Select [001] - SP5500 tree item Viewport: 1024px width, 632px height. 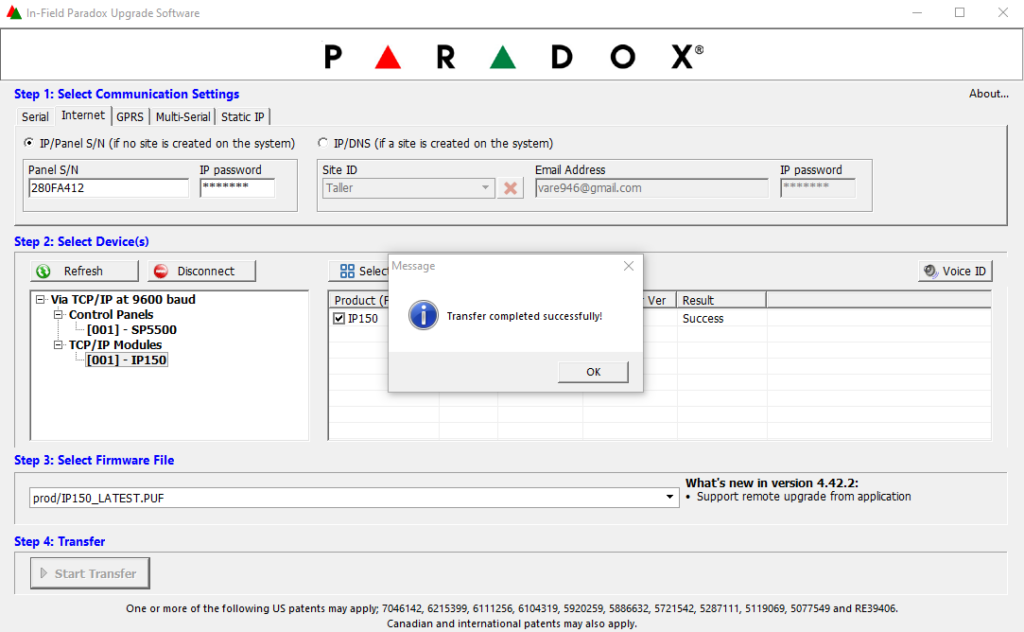click(132, 330)
